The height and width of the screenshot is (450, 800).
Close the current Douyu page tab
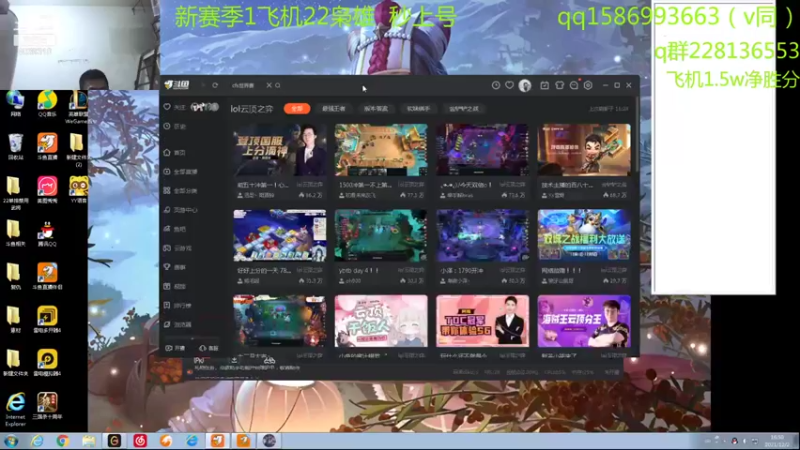[269, 85]
